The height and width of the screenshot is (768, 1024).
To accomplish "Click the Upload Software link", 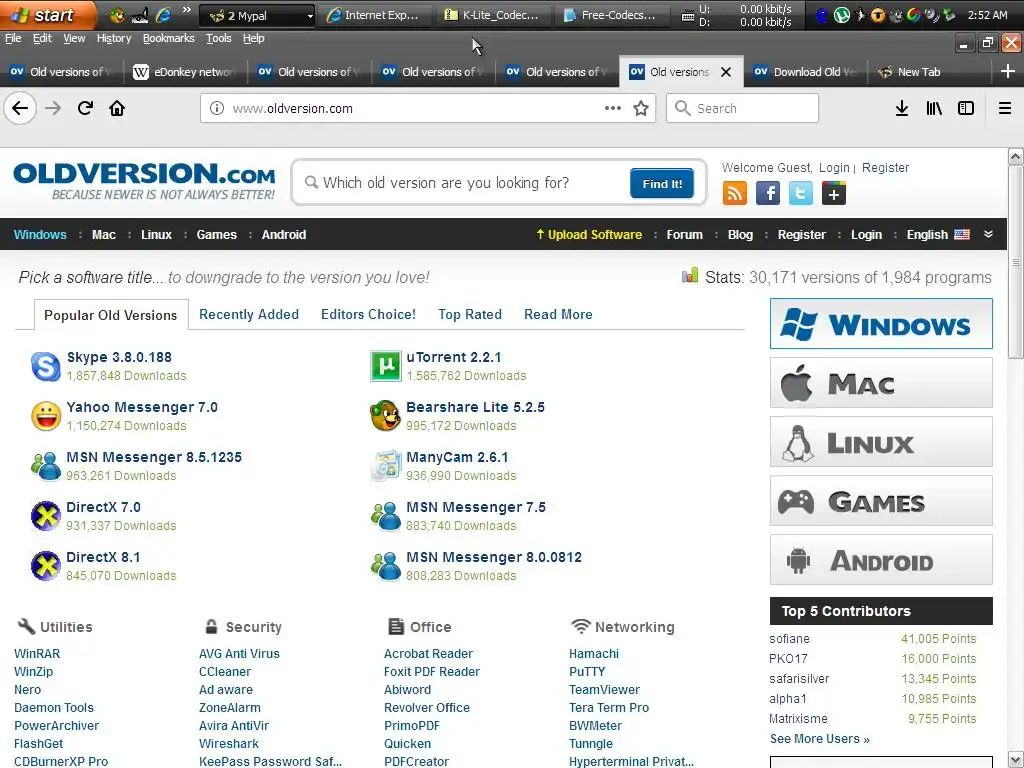I will [588, 234].
